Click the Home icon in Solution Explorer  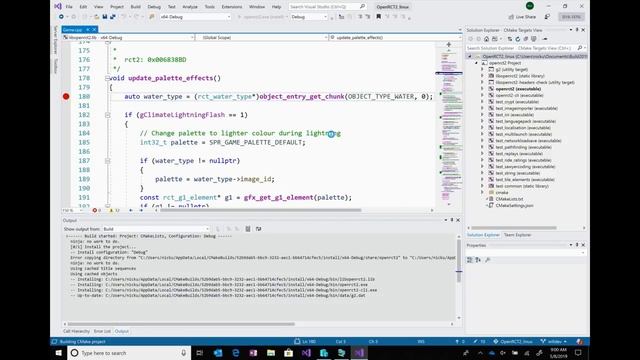point(486,39)
